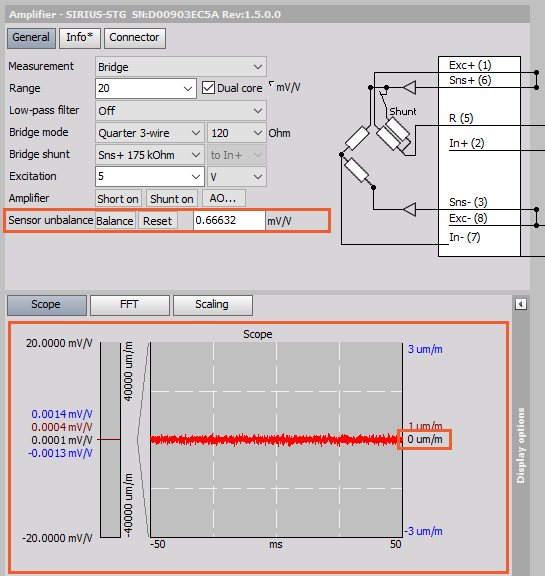This screenshot has height=576, width=545.
Task: Switch to the Connector tab
Action: coord(135,38)
